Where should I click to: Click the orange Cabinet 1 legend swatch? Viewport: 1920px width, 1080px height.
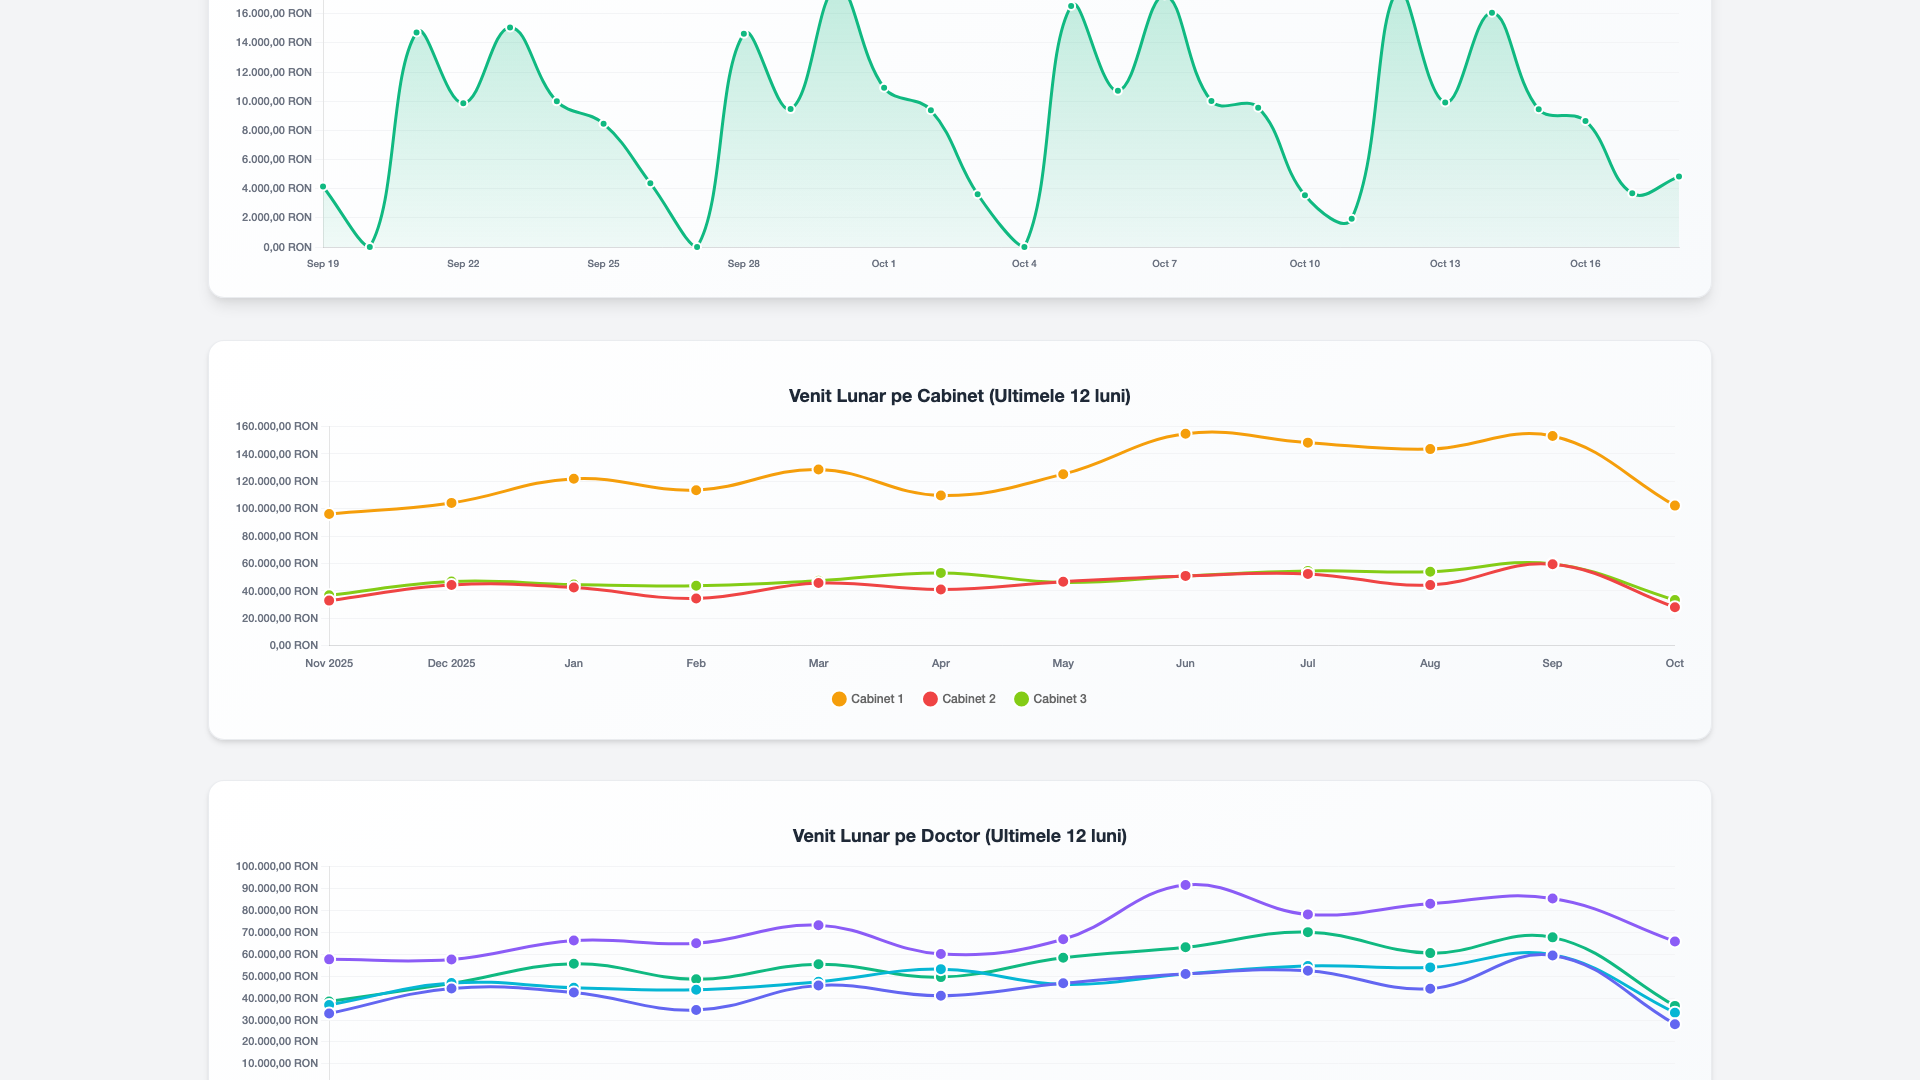tap(839, 699)
